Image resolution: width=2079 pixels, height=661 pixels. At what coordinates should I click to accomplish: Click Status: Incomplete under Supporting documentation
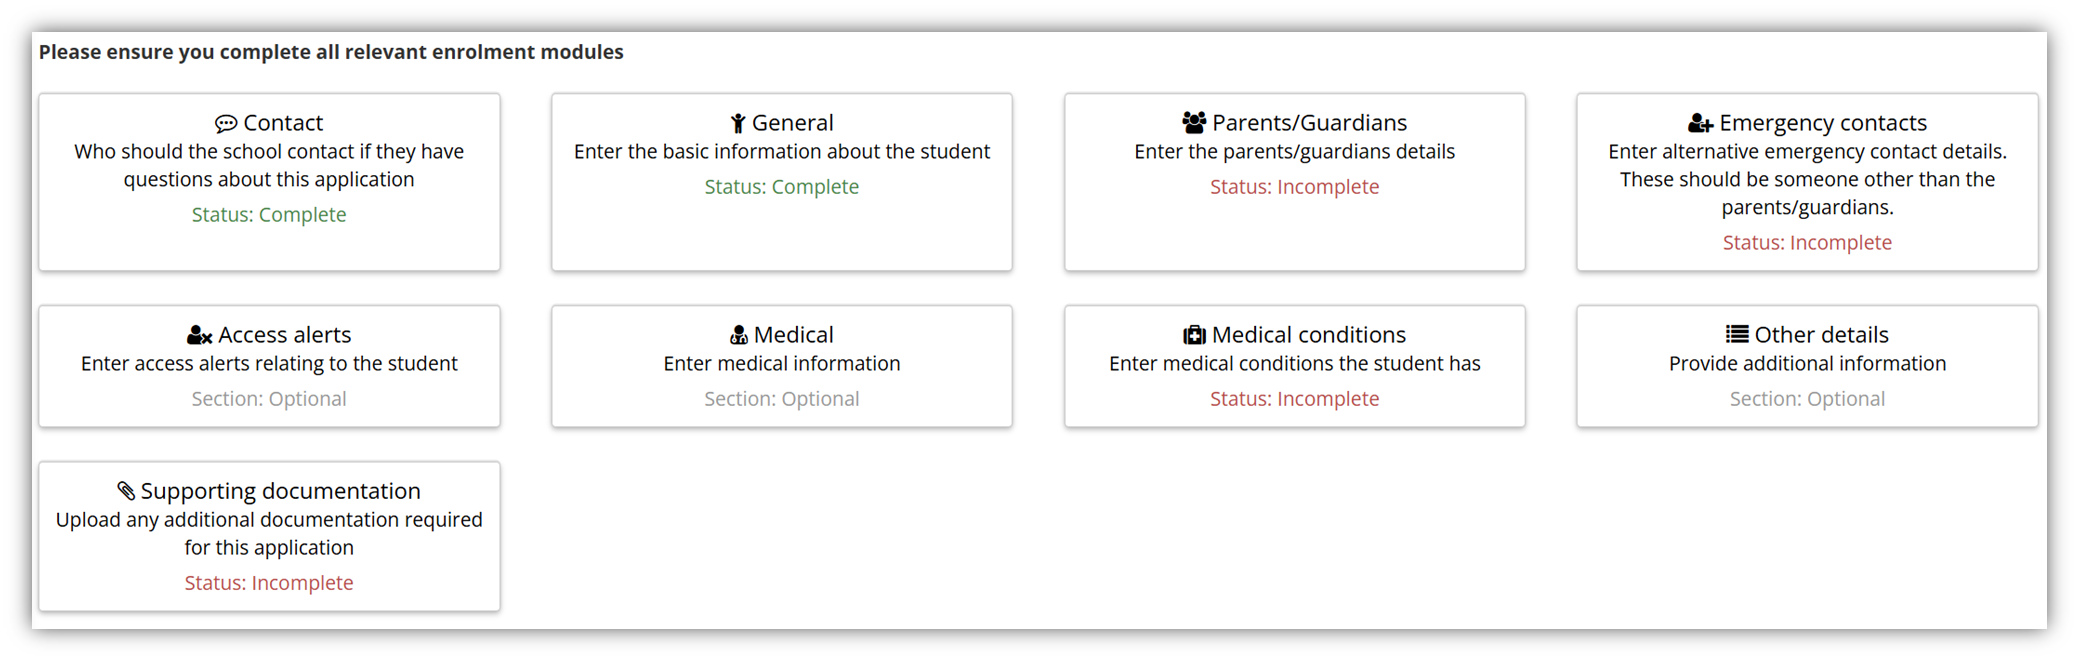coord(269,583)
